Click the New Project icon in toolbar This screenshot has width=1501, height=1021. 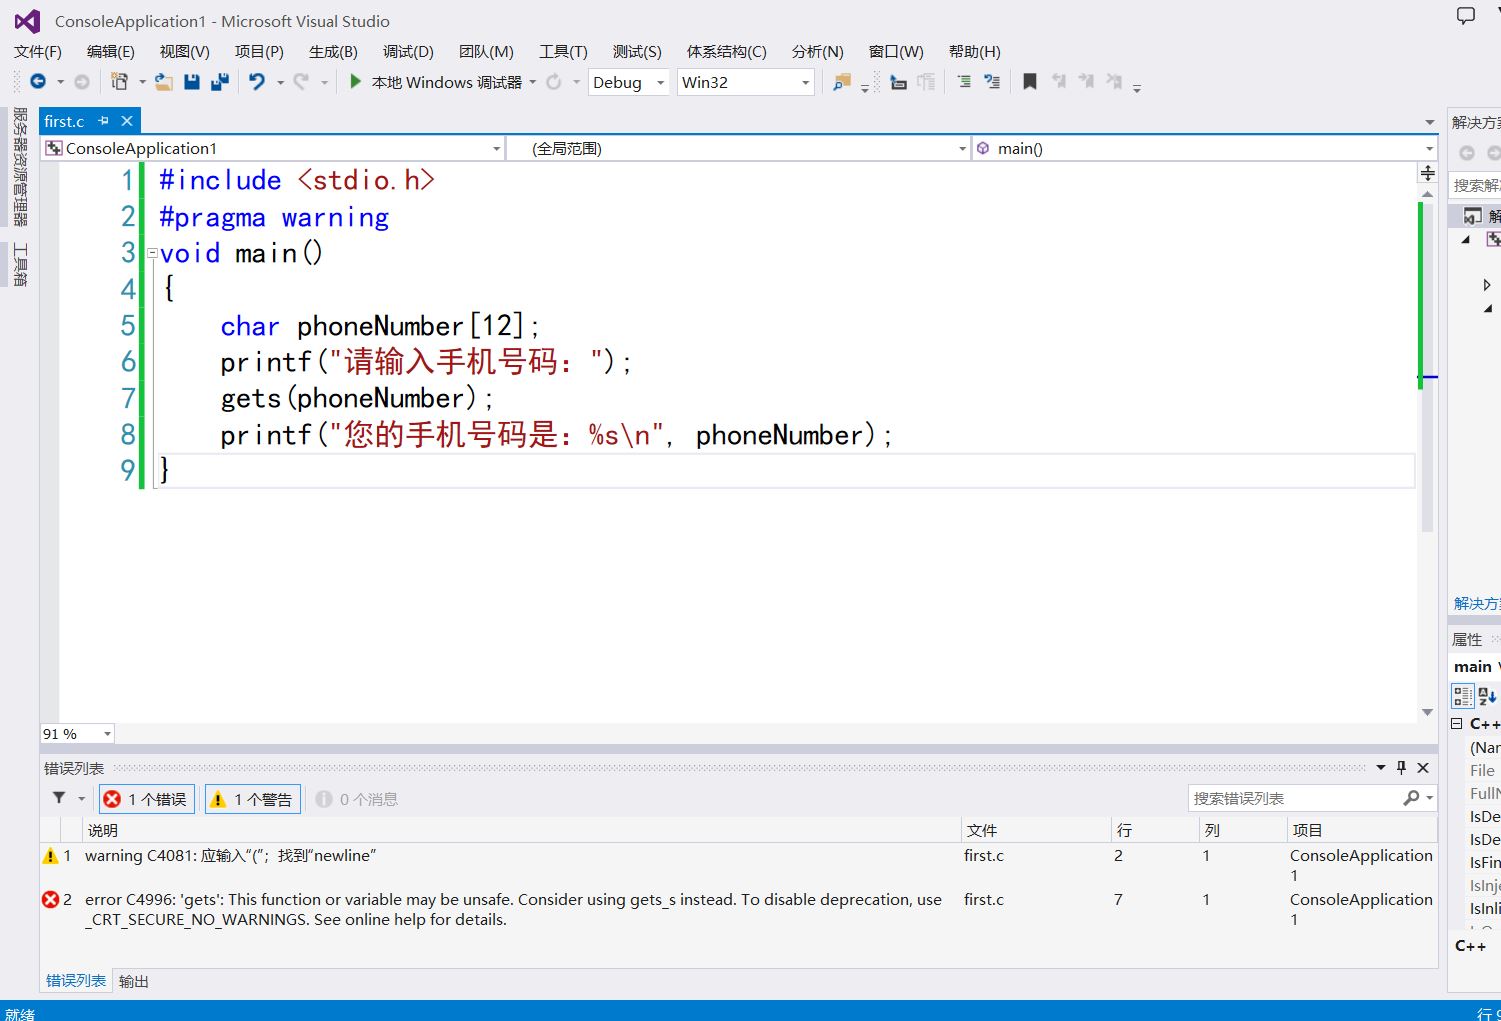pos(119,82)
